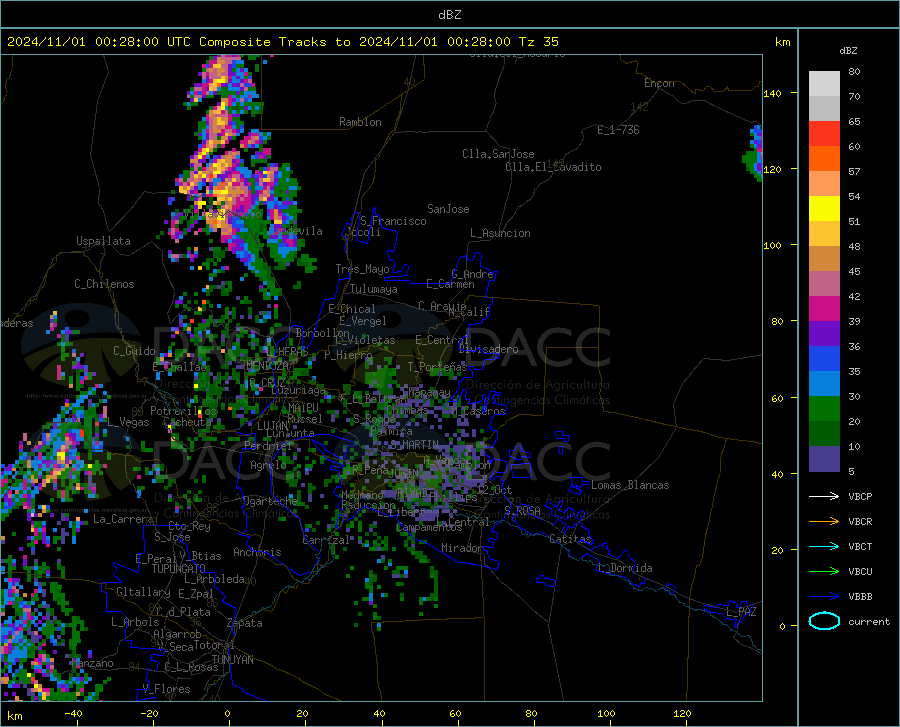This screenshot has width=900, height=727.
Task: Click the white VBCP arrow legend icon
Action: [824, 496]
